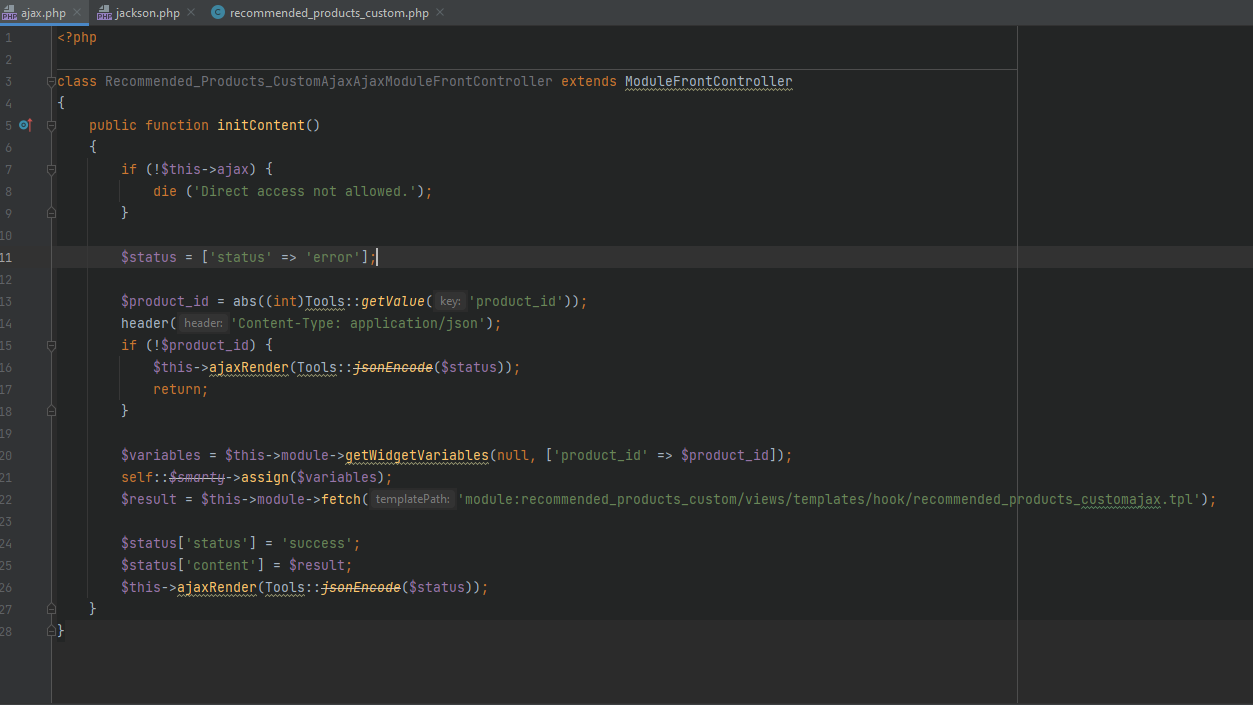Collapse the initContent function at line 5
The image size is (1253, 705).
tap(51, 125)
